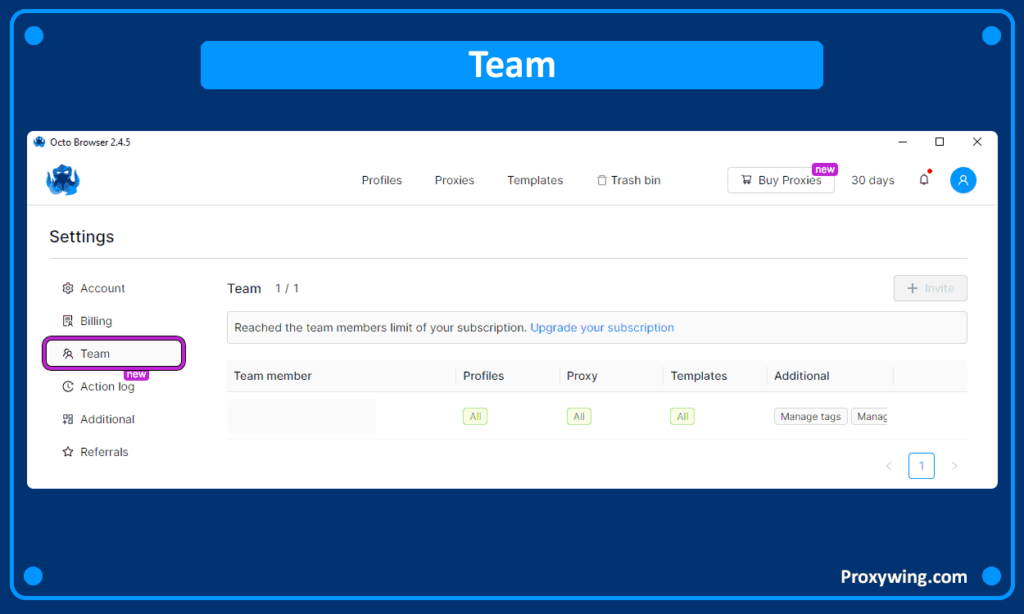Go to the Referrals section
Image resolution: width=1024 pixels, height=614 pixels.
pyautogui.click(x=104, y=452)
